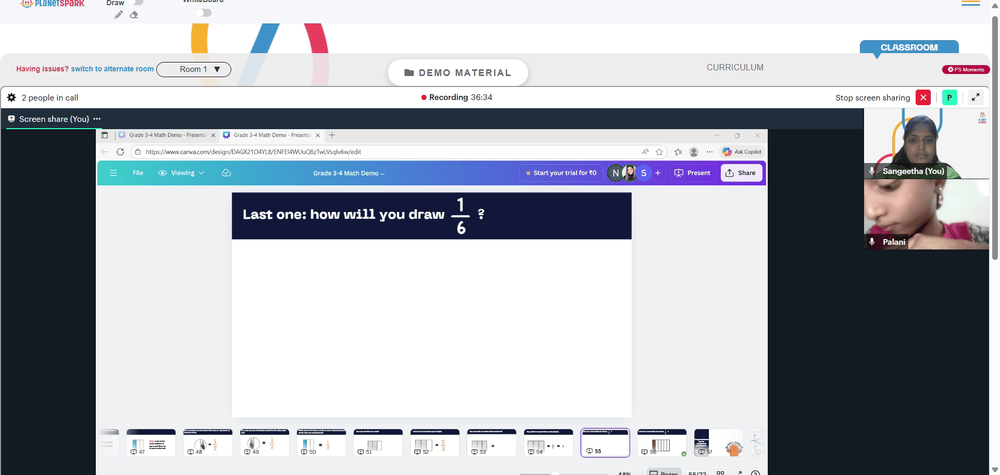The height and width of the screenshot is (475, 1000).
Task: Open call settings gear
Action: [11, 98]
